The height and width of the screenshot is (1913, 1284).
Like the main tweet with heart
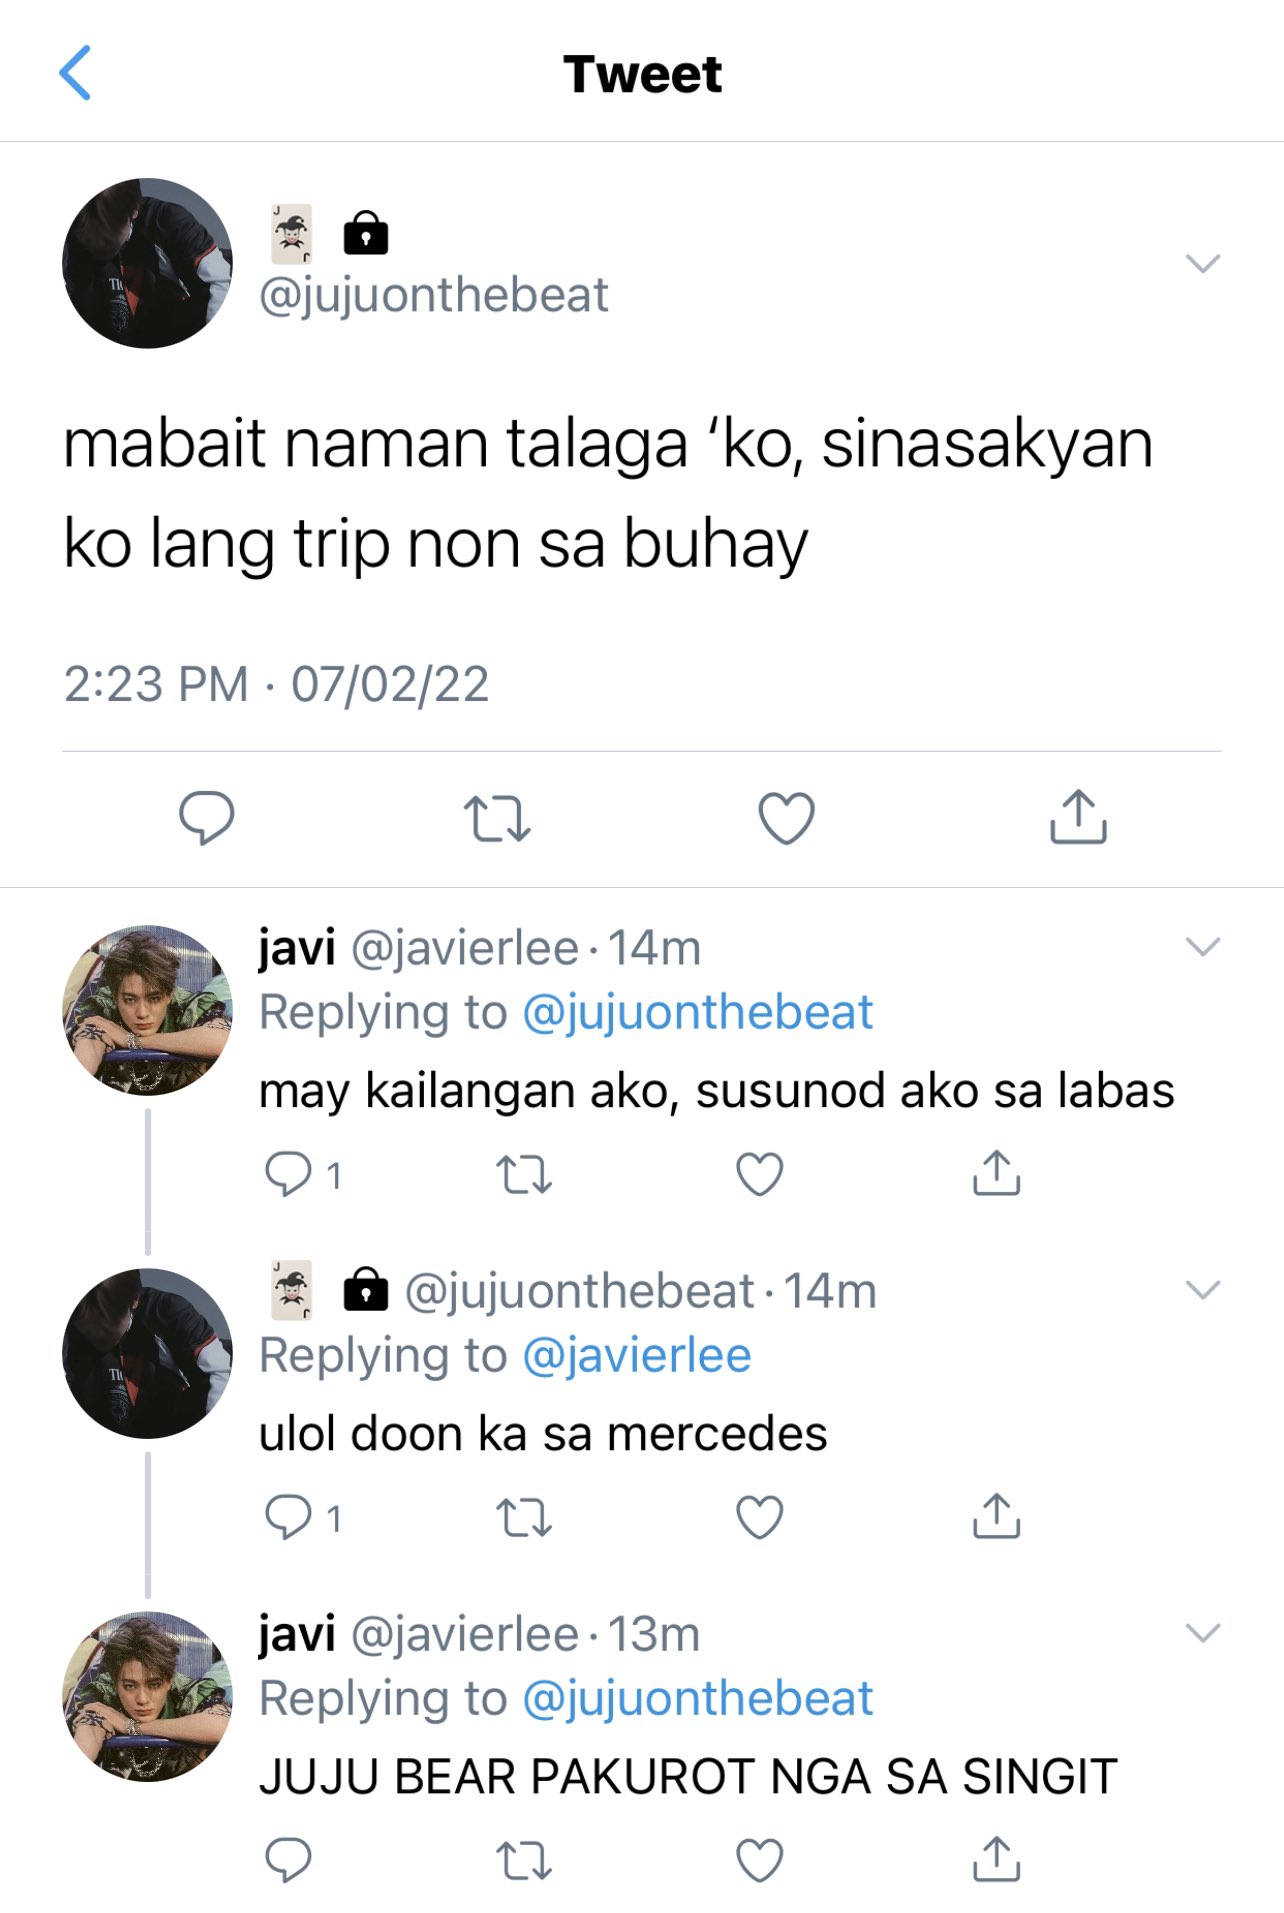point(786,818)
